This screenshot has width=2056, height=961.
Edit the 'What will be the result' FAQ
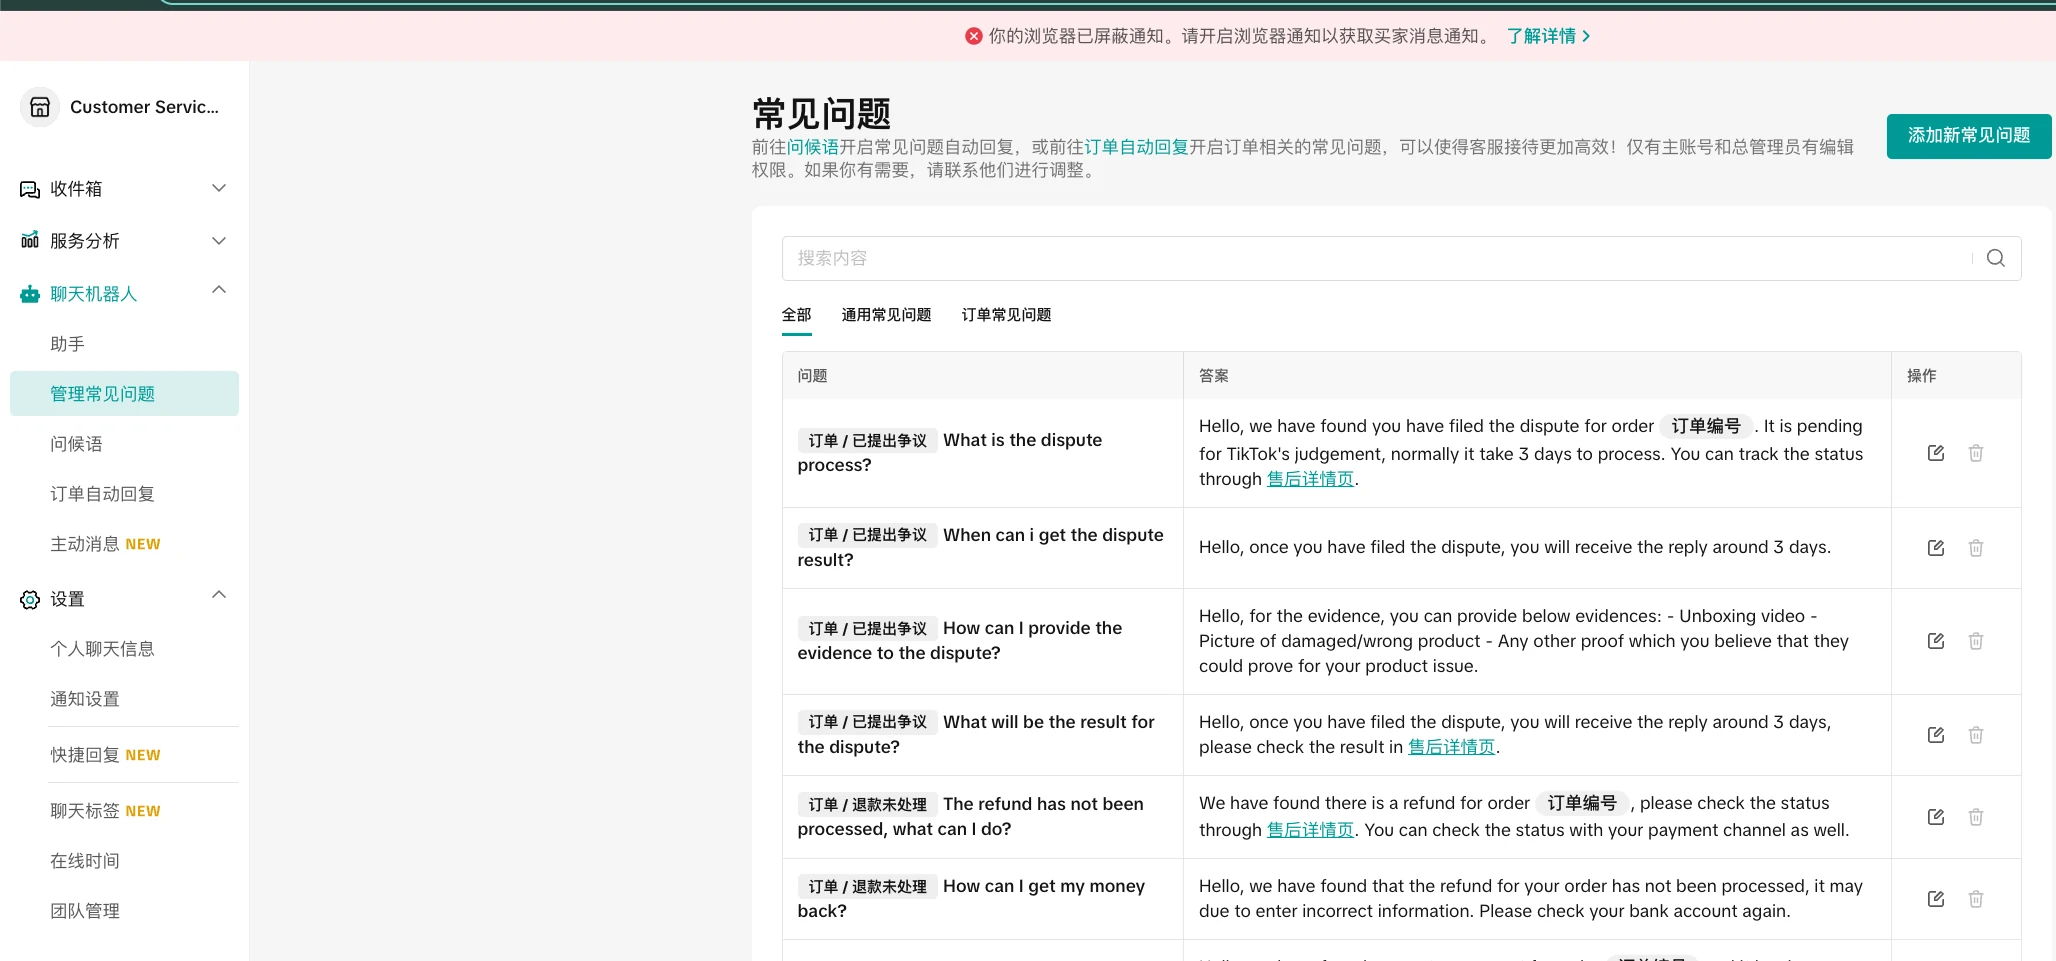(x=1935, y=735)
